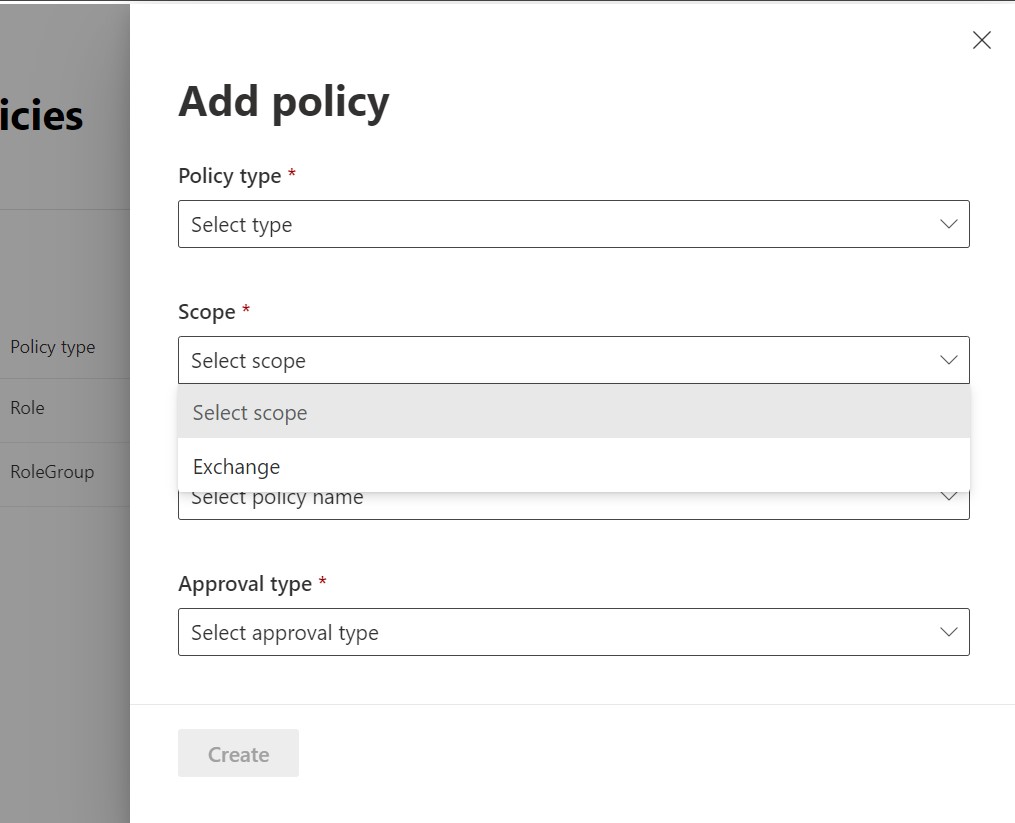Click the Approval type field label
This screenshot has width=1015, height=823.
coord(245,584)
